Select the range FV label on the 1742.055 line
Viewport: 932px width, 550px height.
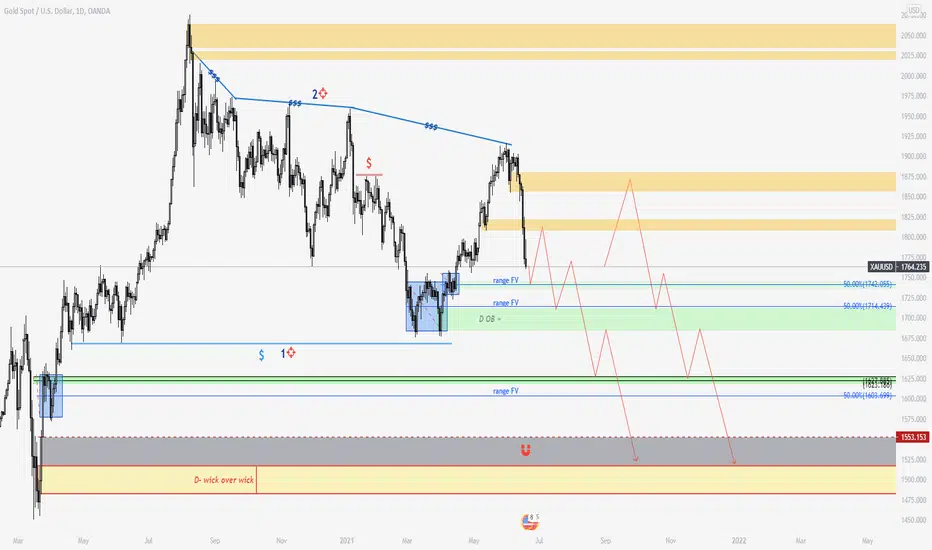tap(506, 280)
